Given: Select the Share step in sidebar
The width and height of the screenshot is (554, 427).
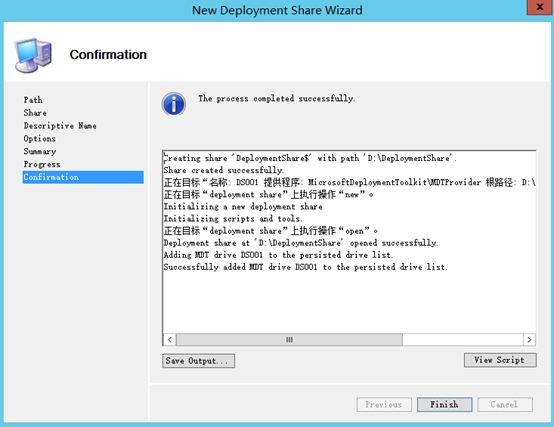Looking at the screenshot, I should 35,113.
